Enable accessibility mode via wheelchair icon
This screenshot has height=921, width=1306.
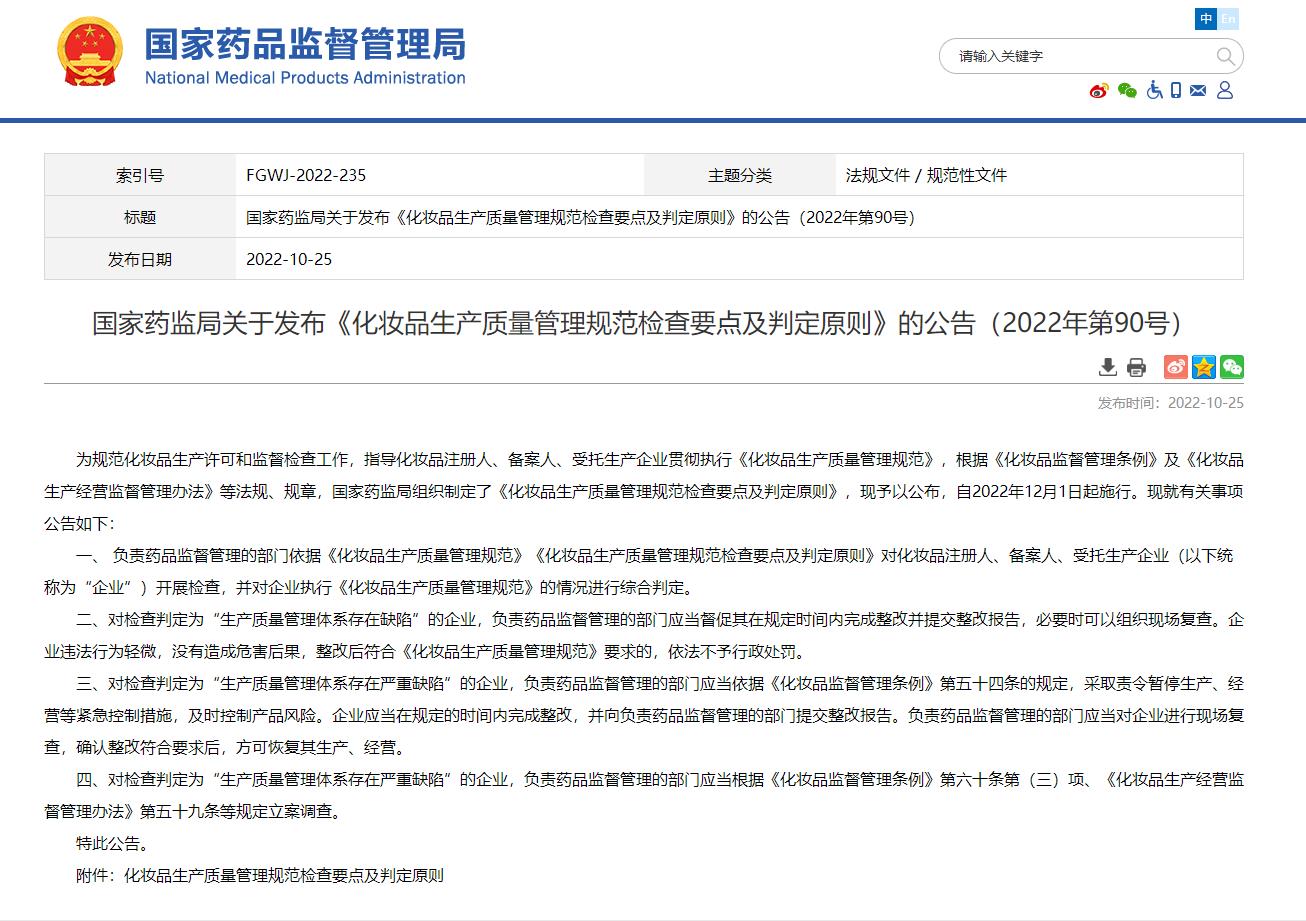click(x=1154, y=90)
